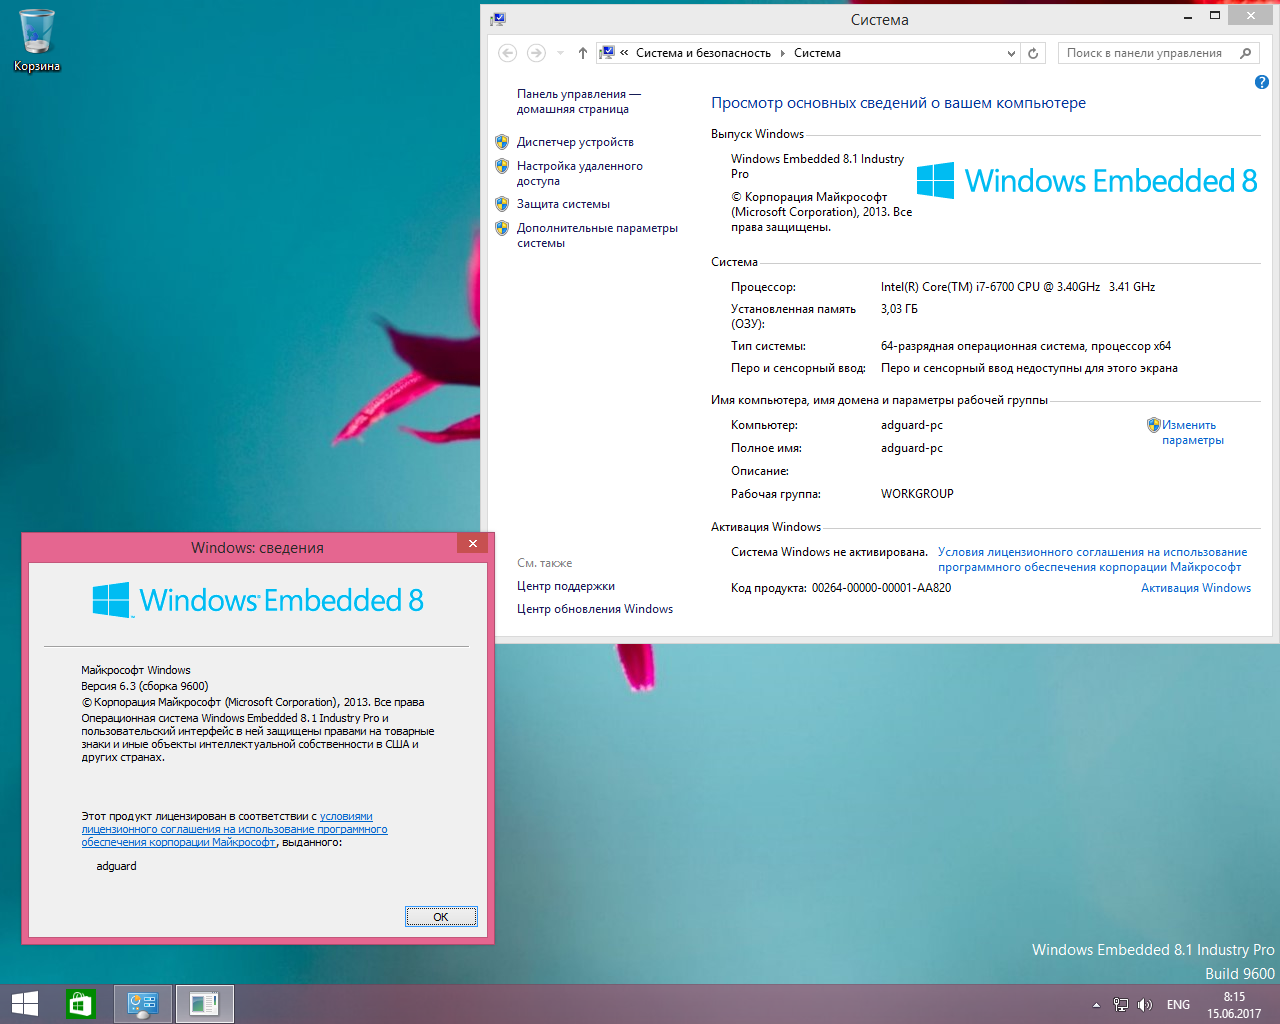Click shield icon beside 'Настройка удаленного доступа'
Viewport: 1280px width, 1024px height.
(502, 166)
